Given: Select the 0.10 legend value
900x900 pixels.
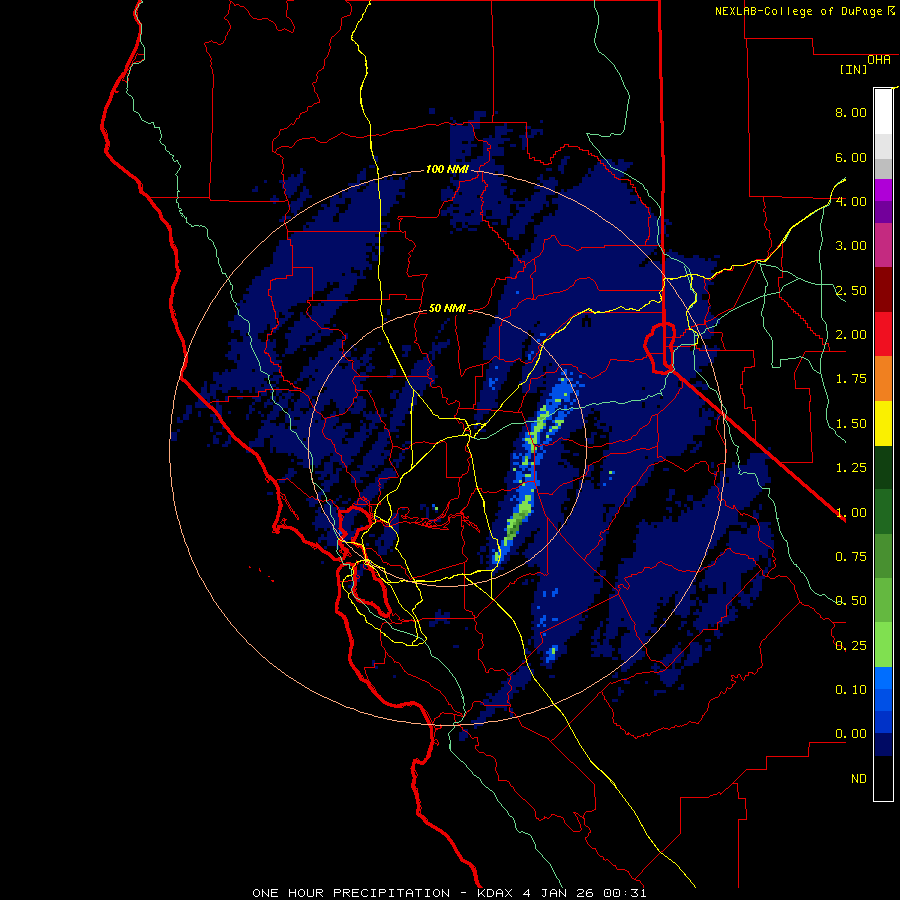Looking at the screenshot, I should click(851, 690).
